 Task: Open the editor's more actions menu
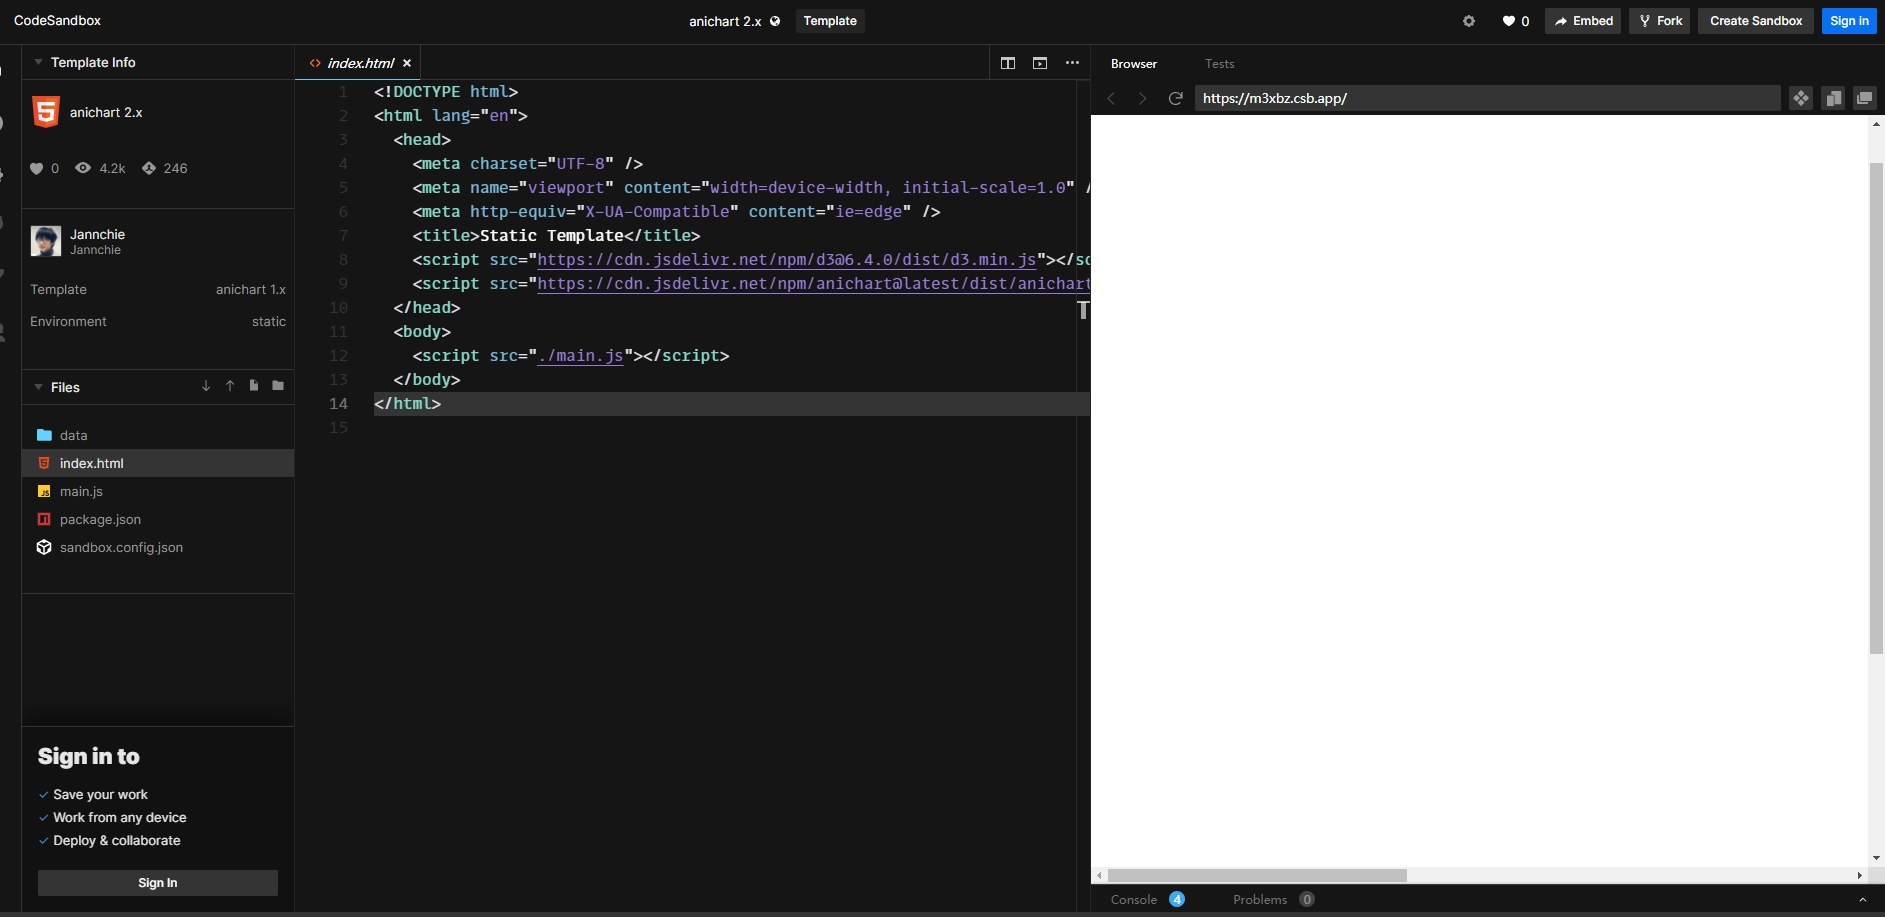tap(1072, 62)
